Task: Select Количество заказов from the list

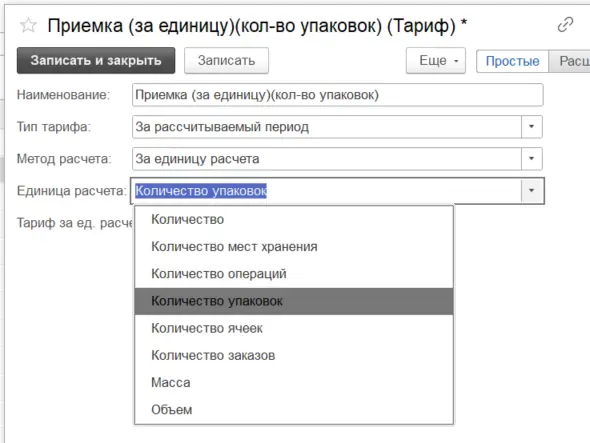Action: coord(294,355)
